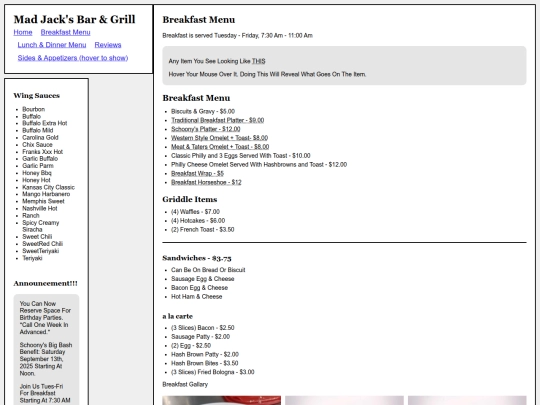
Task: Click the Announcement!!! heading
Action: tap(45, 283)
